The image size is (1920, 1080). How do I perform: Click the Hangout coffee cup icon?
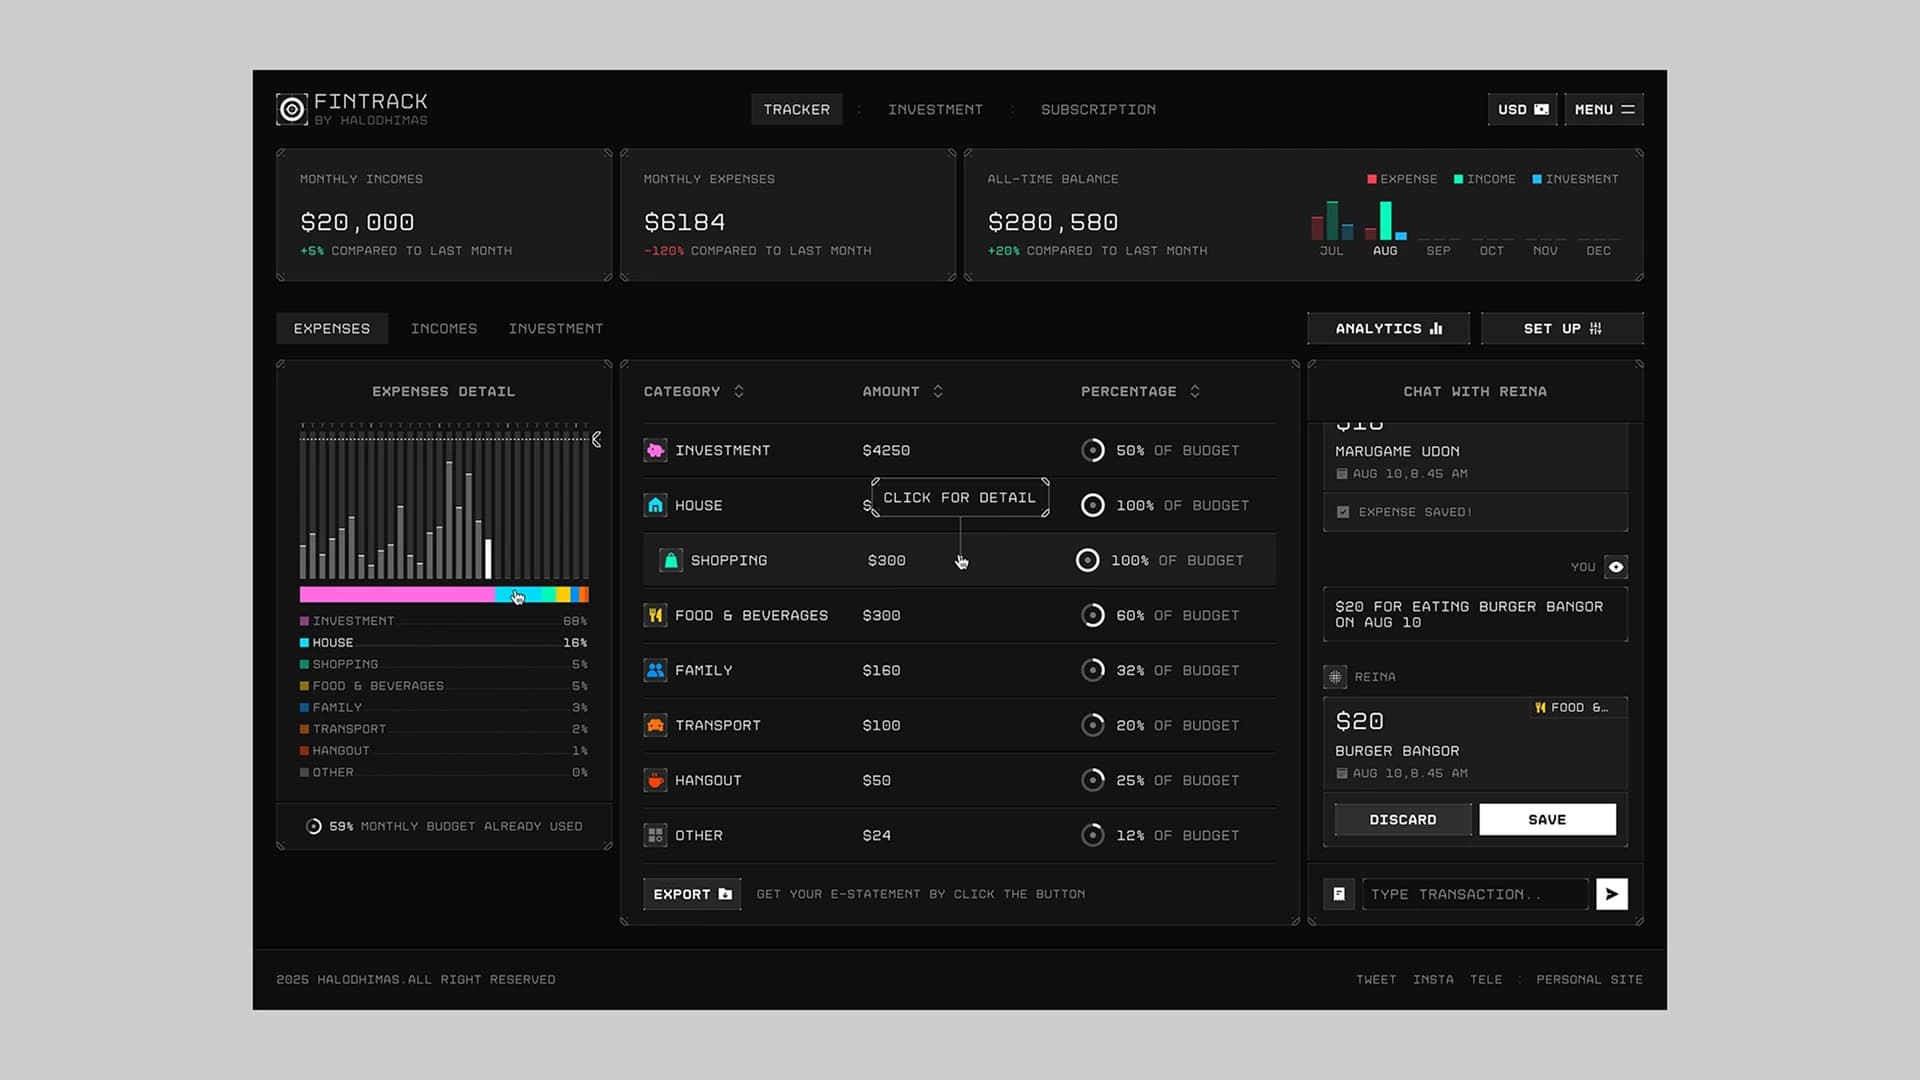(x=655, y=781)
